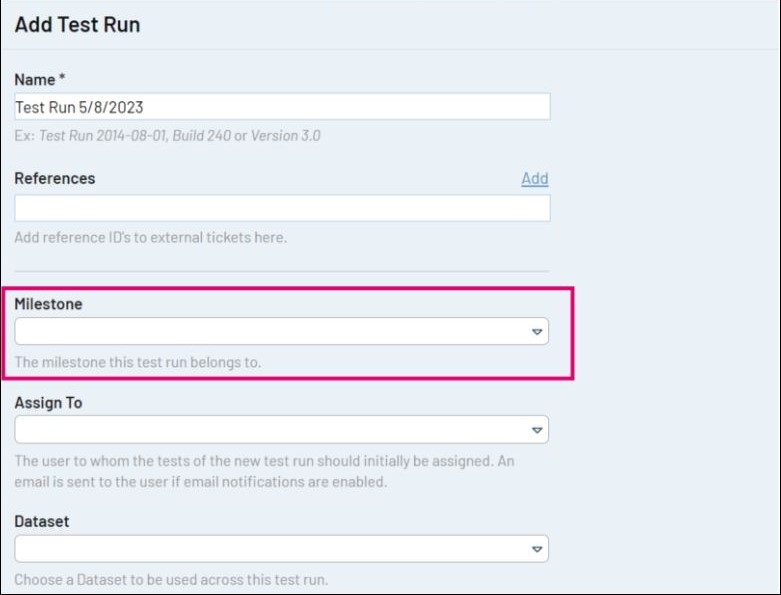Screen dimensions: 781x595
Task: Click the Name field label
Action: click(x=39, y=79)
